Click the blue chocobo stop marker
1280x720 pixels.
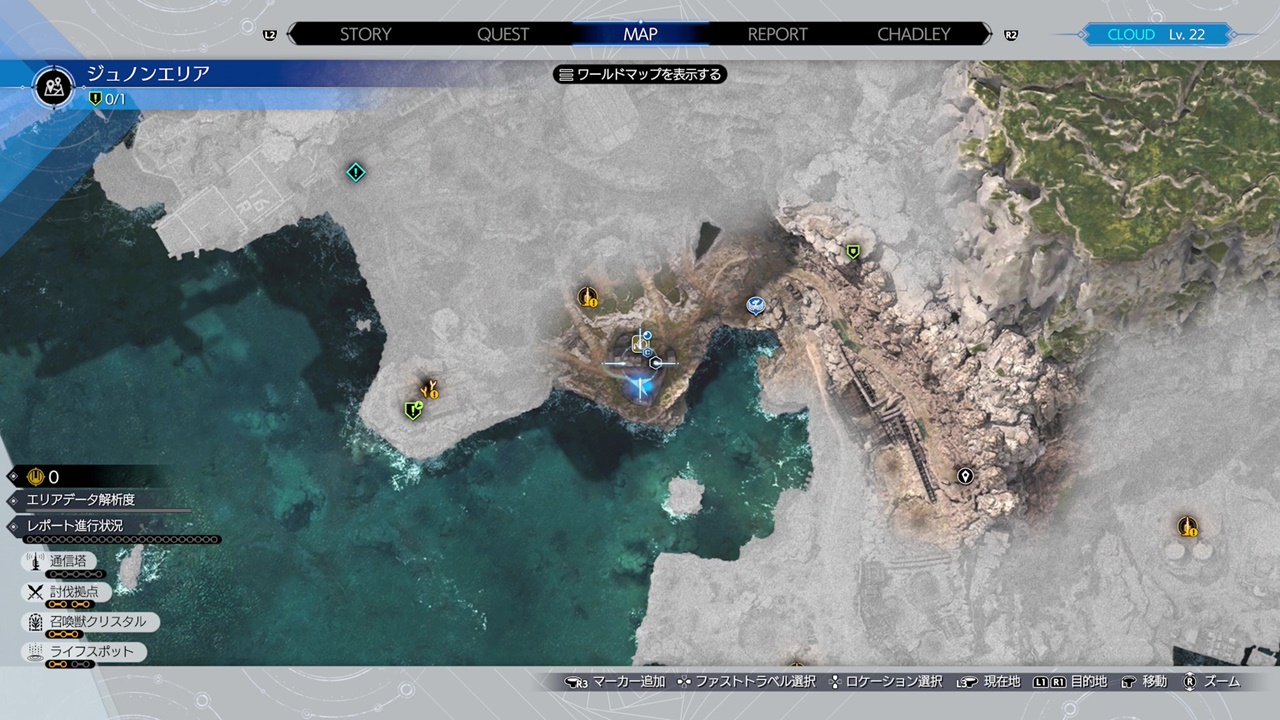[756, 305]
